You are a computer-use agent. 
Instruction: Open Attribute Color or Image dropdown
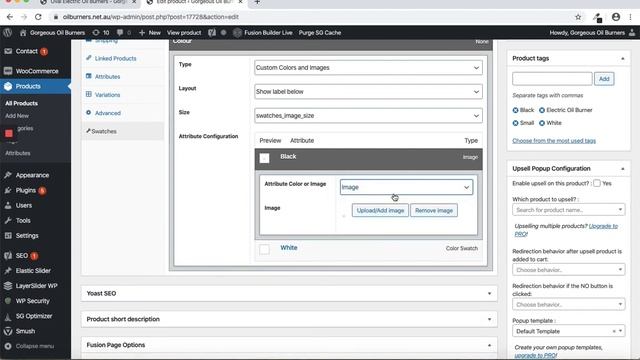pos(406,187)
